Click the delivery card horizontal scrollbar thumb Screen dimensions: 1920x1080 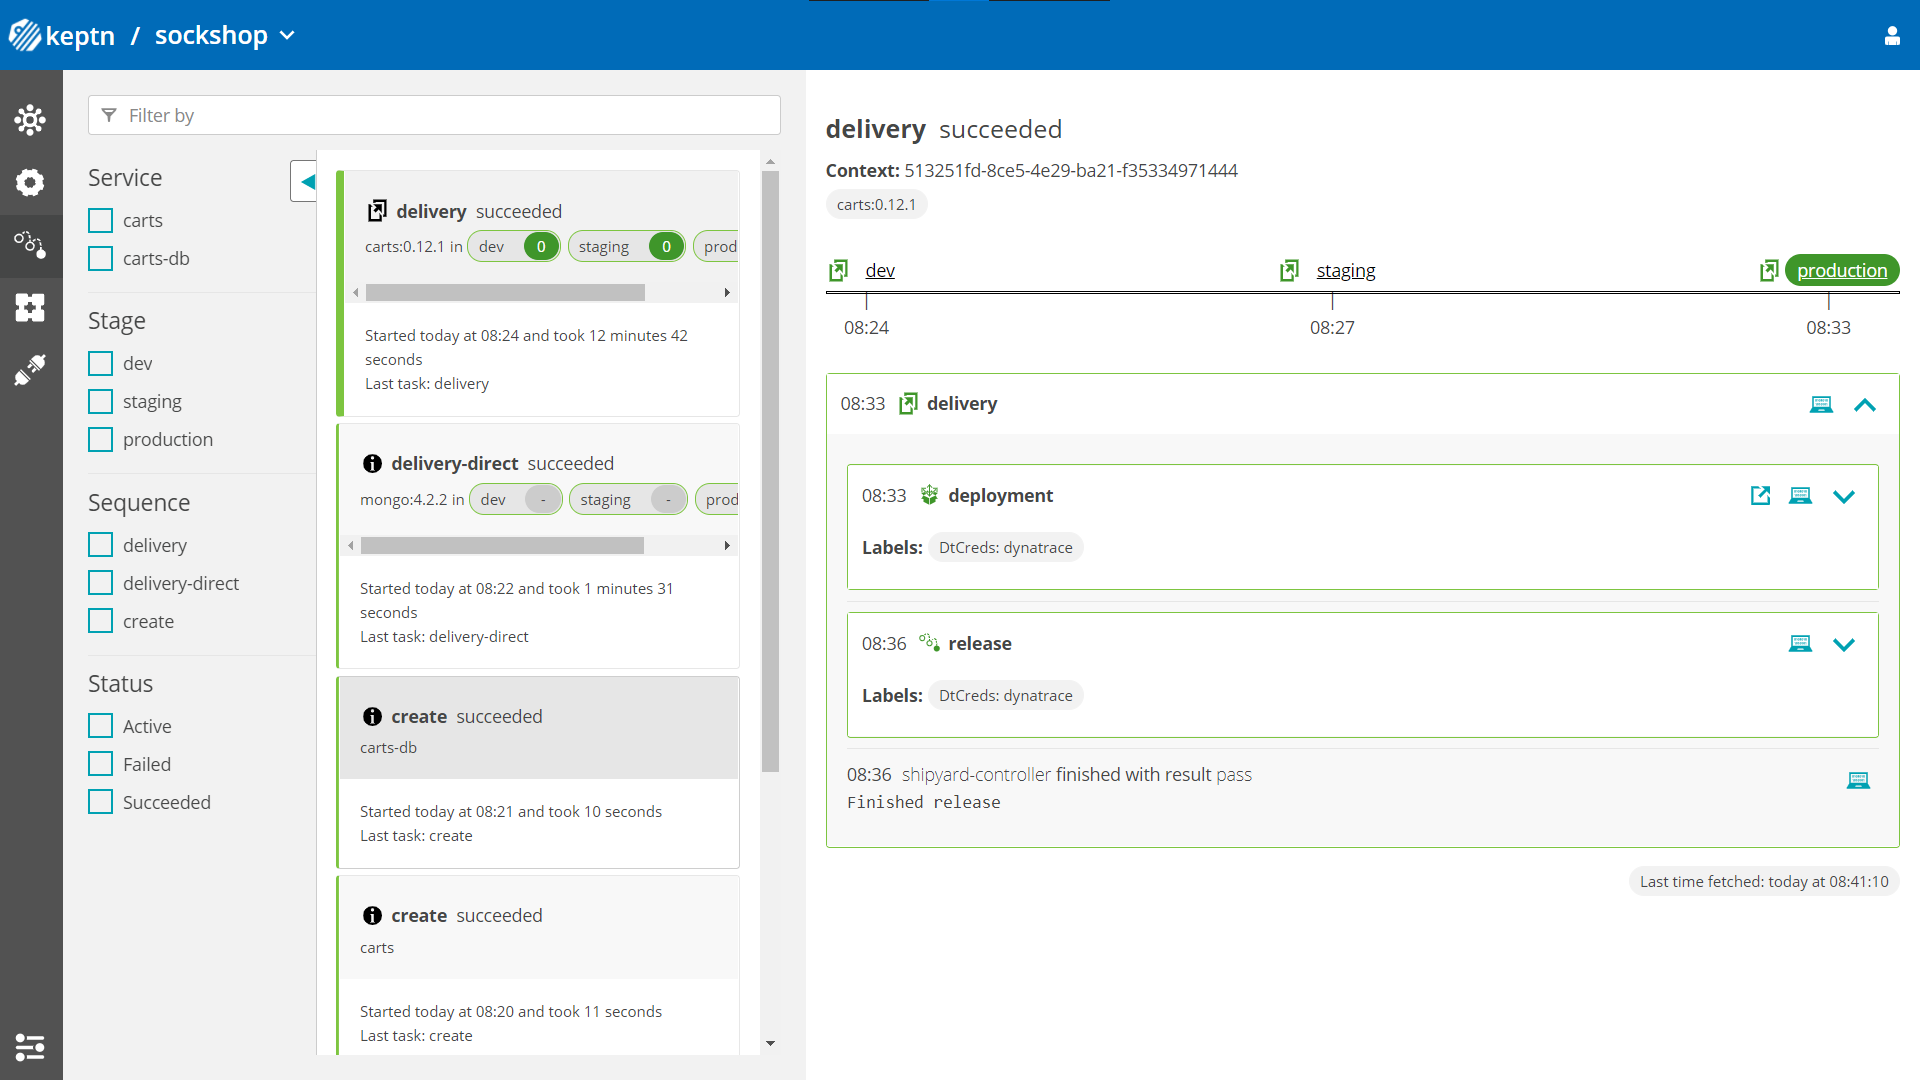click(505, 293)
